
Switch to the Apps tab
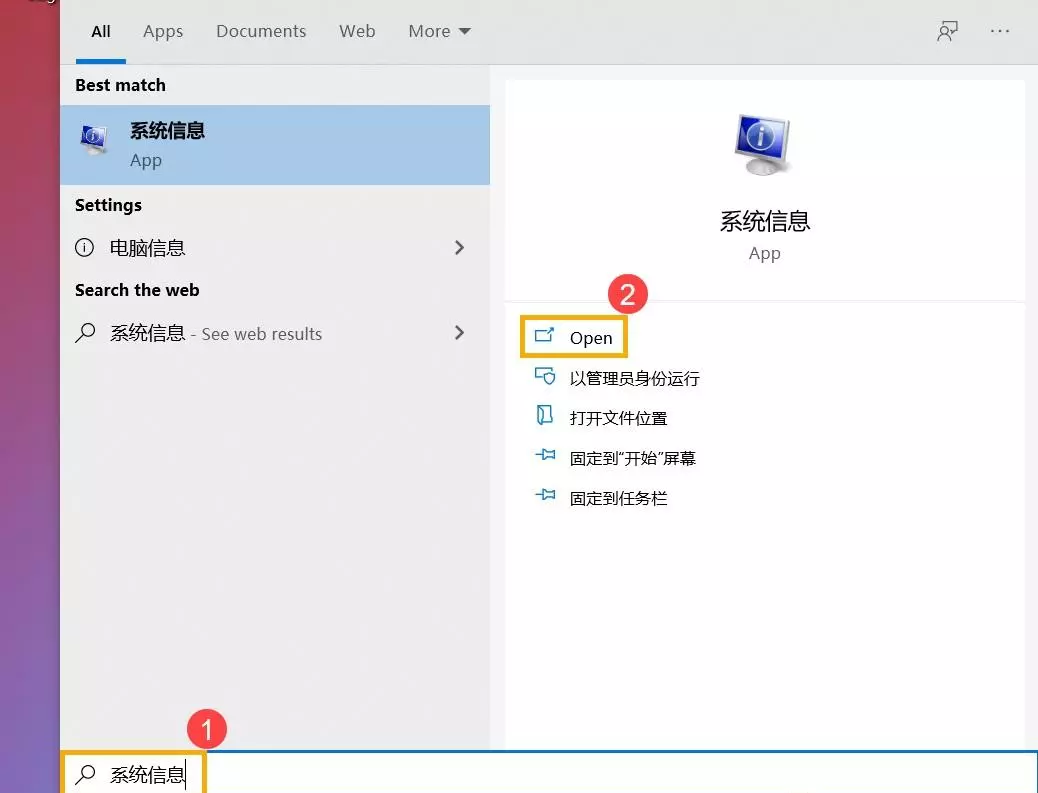click(163, 31)
